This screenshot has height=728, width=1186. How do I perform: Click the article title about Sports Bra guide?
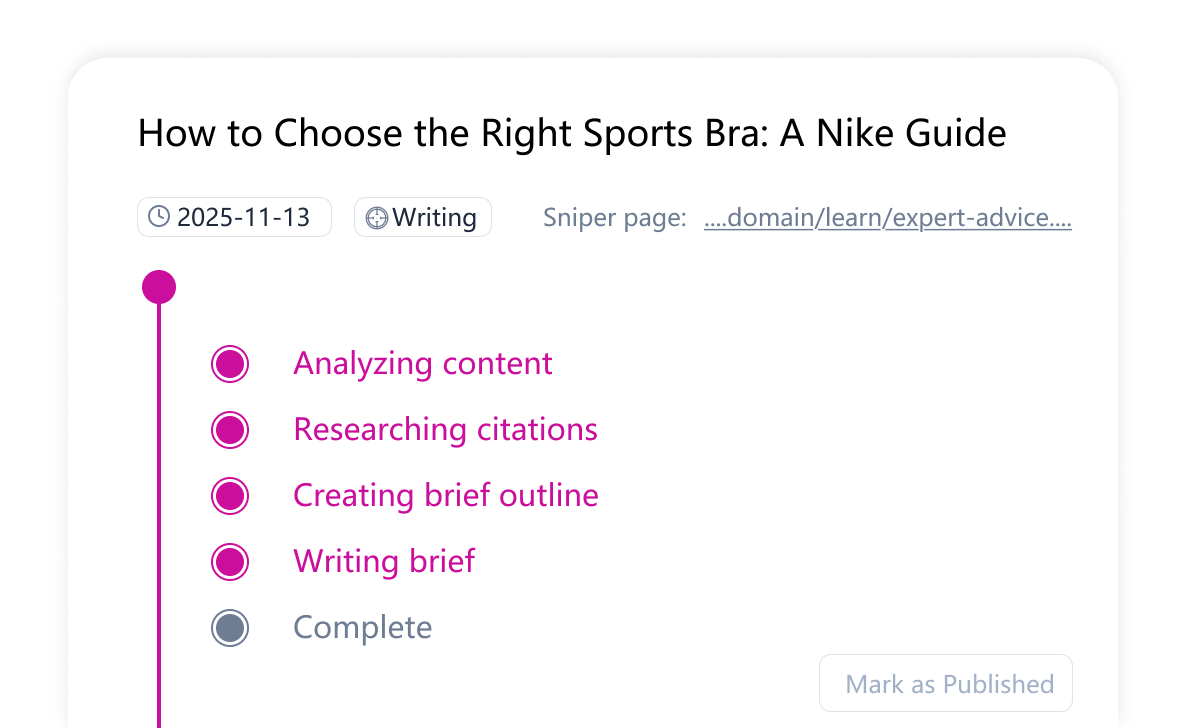[572, 133]
